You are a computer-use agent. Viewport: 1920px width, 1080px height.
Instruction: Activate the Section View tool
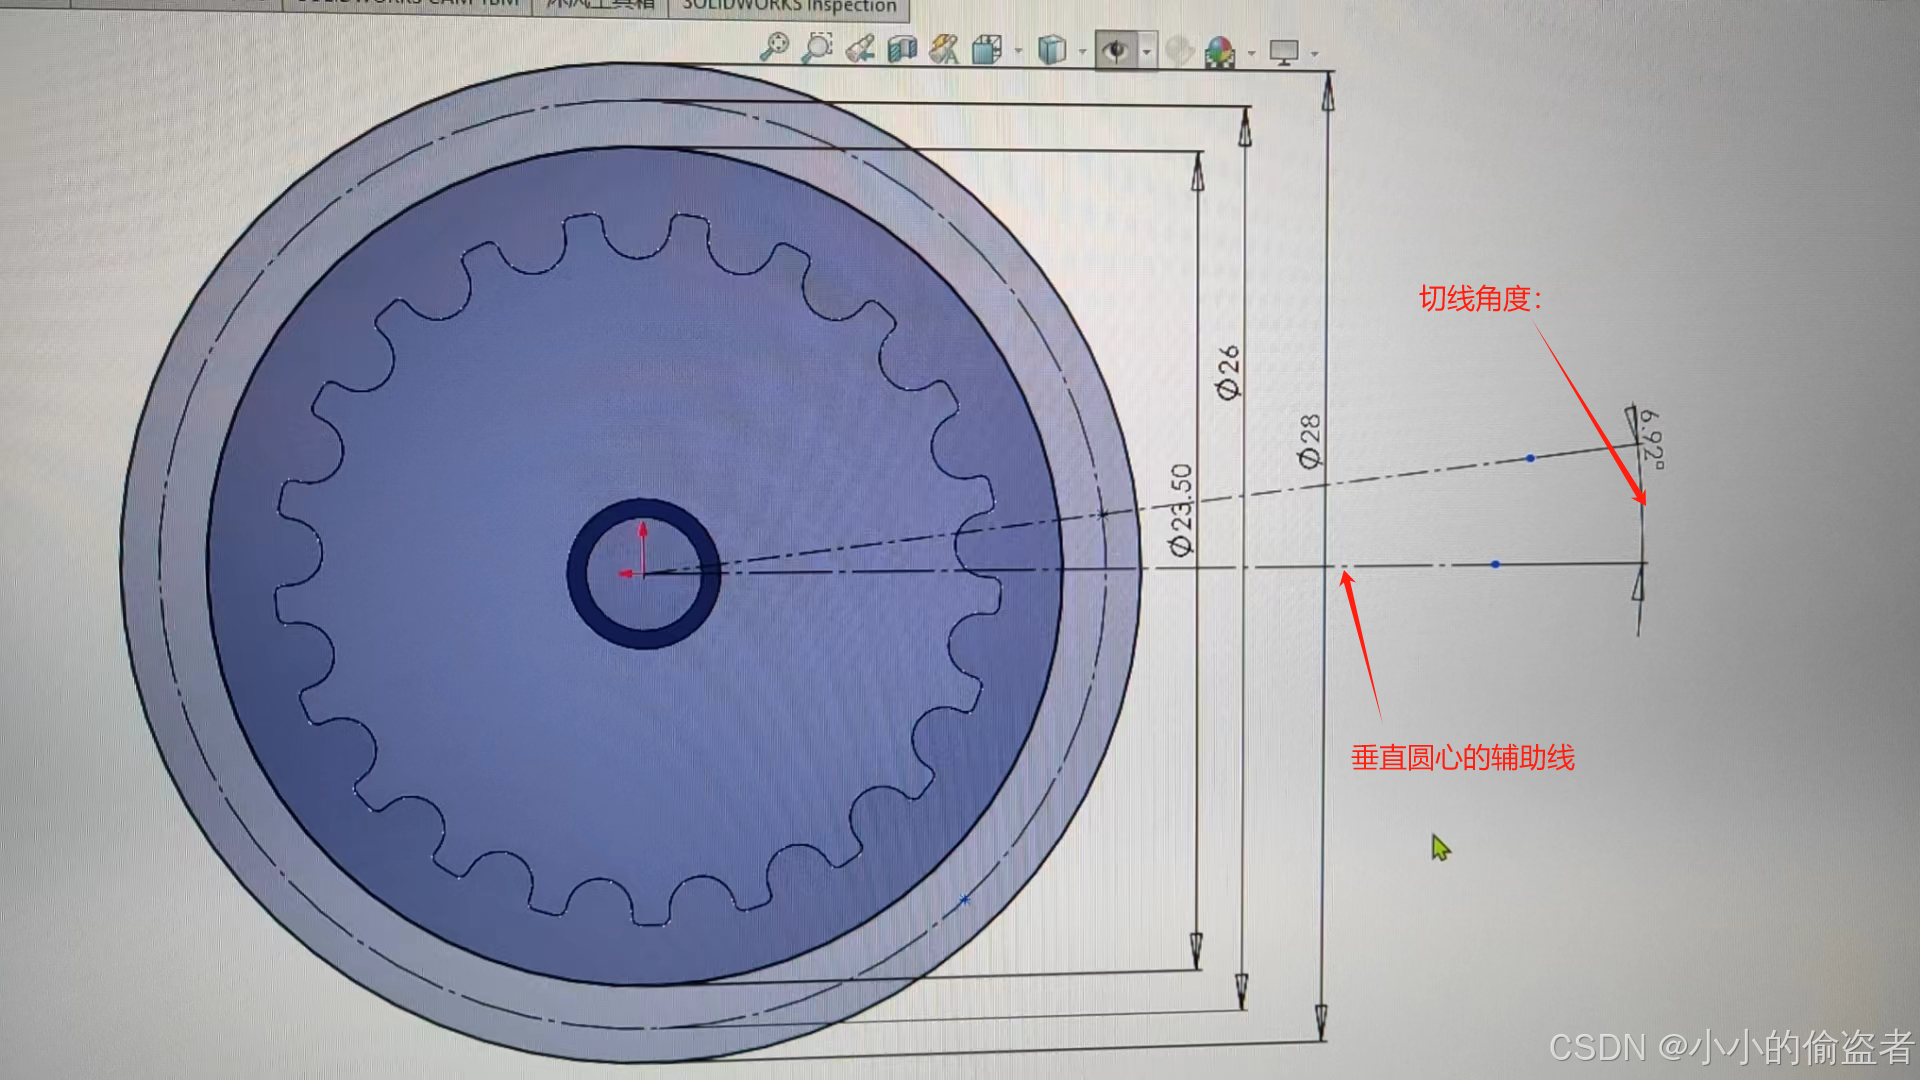point(902,49)
